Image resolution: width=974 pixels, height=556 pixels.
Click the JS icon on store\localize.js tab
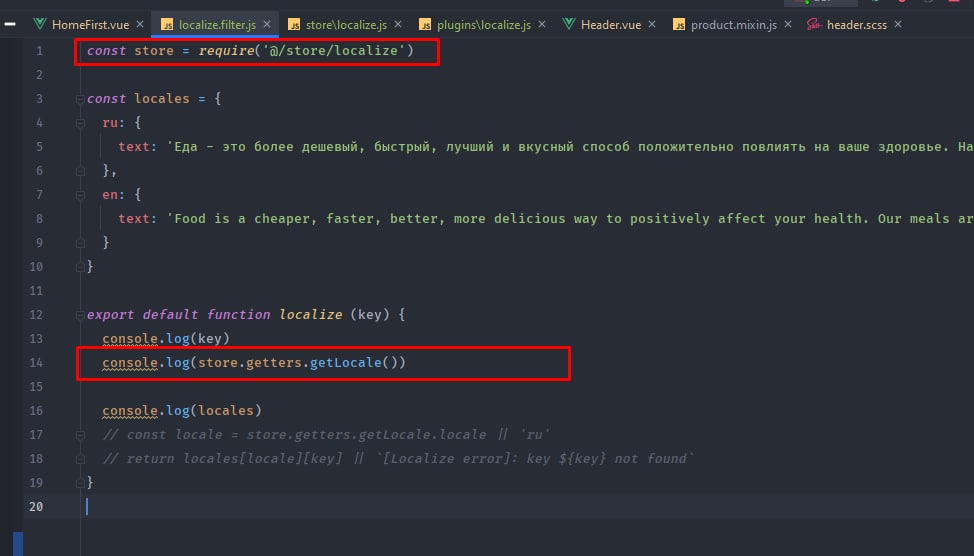294,25
